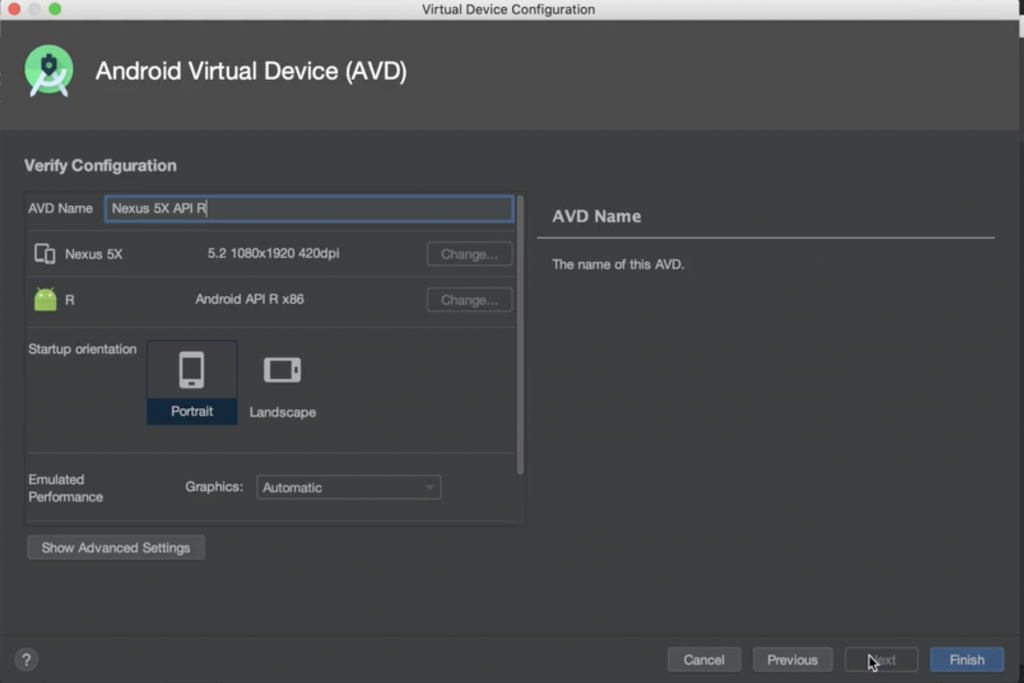The width and height of the screenshot is (1024, 683).
Task: Open the Graphics dropdown set to Automatic
Action: click(349, 487)
